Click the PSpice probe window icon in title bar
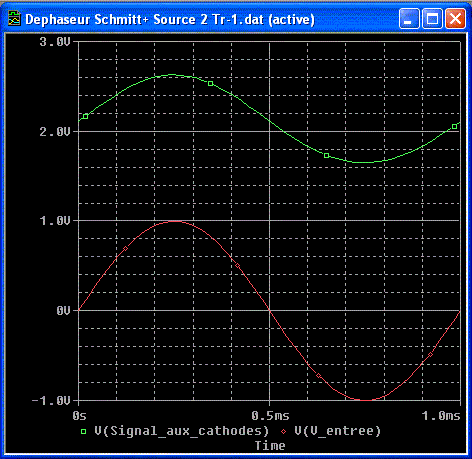 [x=14, y=19]
